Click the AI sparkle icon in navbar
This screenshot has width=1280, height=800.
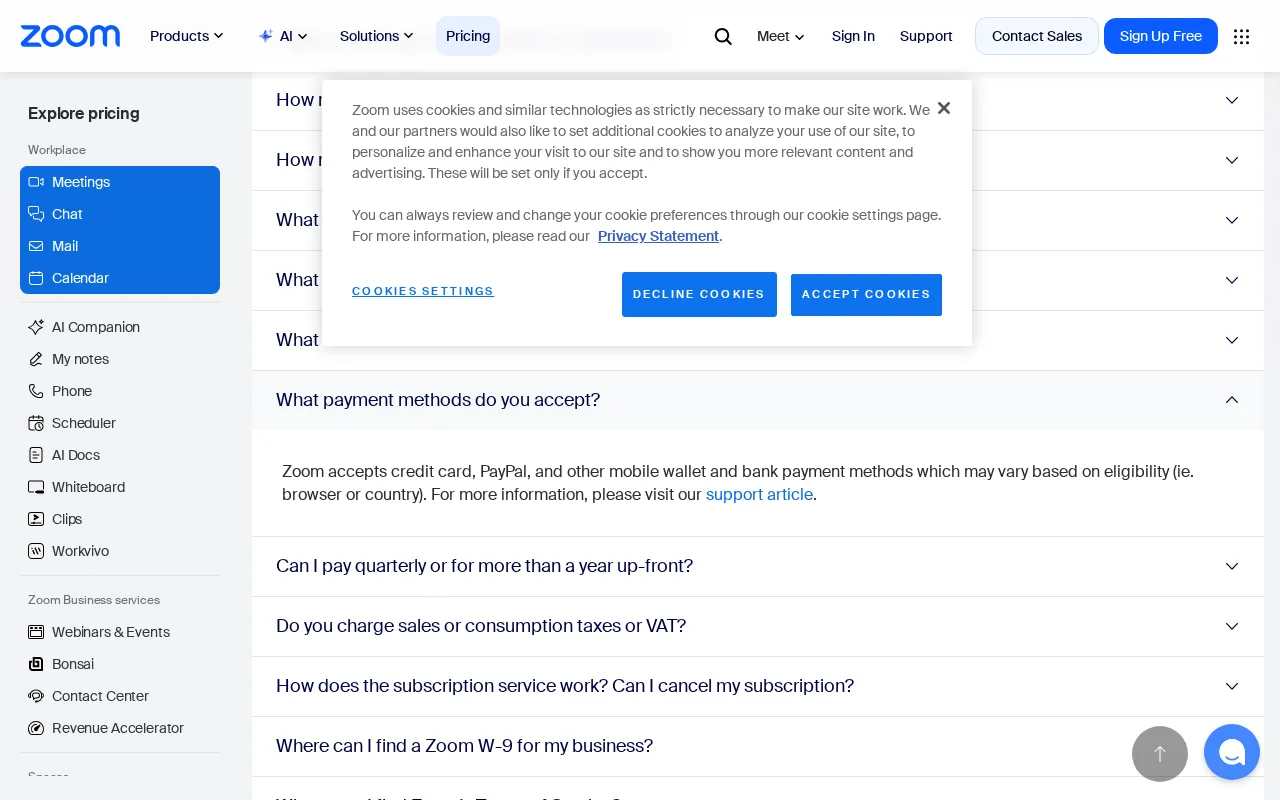pos(265,36)
